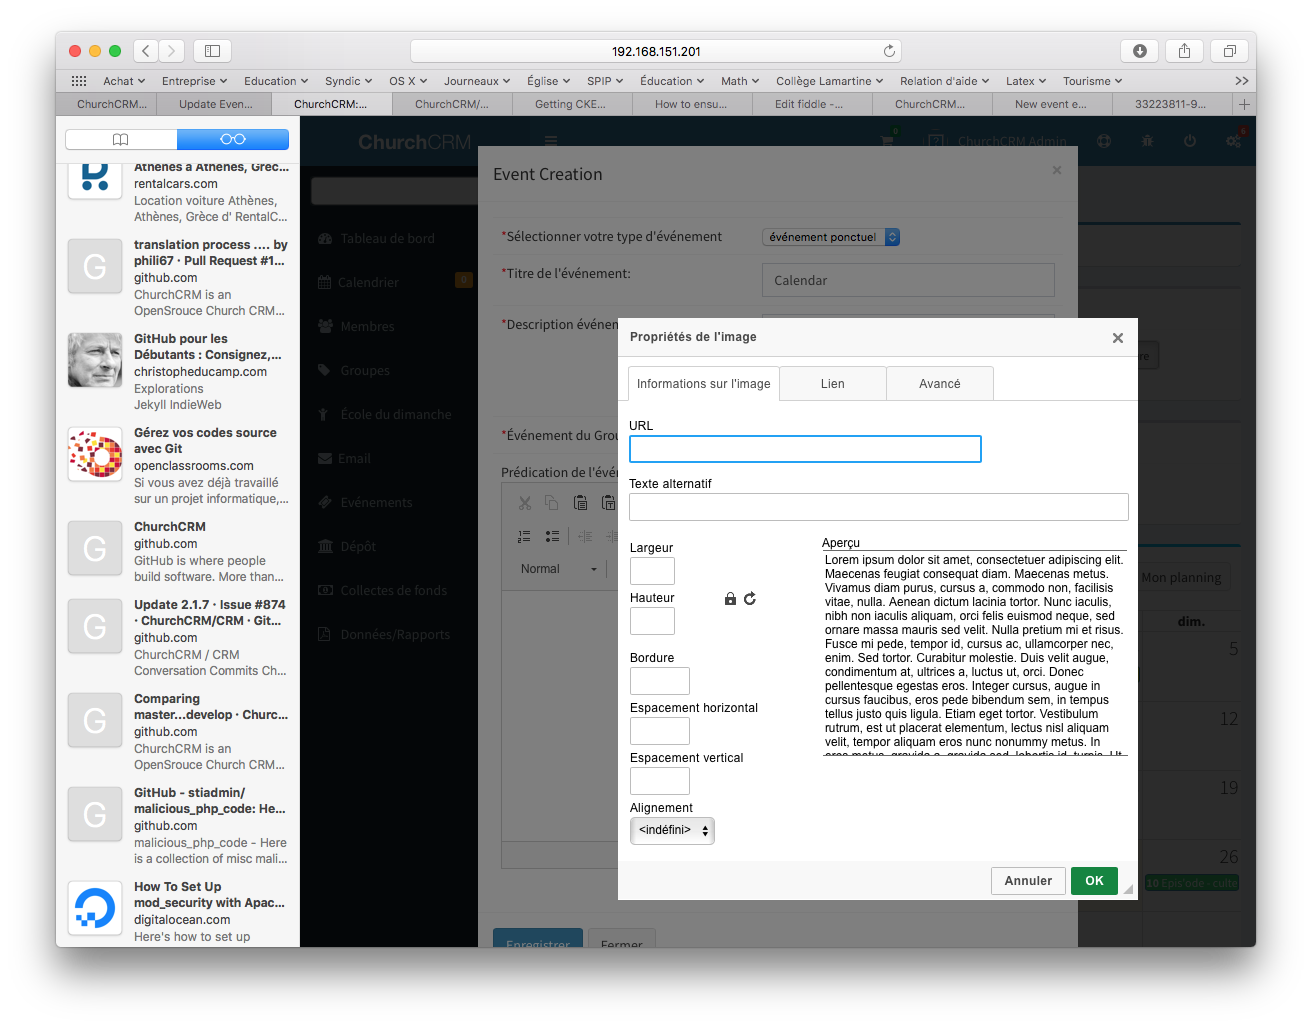The height and width of the screenshot is (1027, 1312).
Task: Click the Paste icon in editor toolbar
Action: 580,503
